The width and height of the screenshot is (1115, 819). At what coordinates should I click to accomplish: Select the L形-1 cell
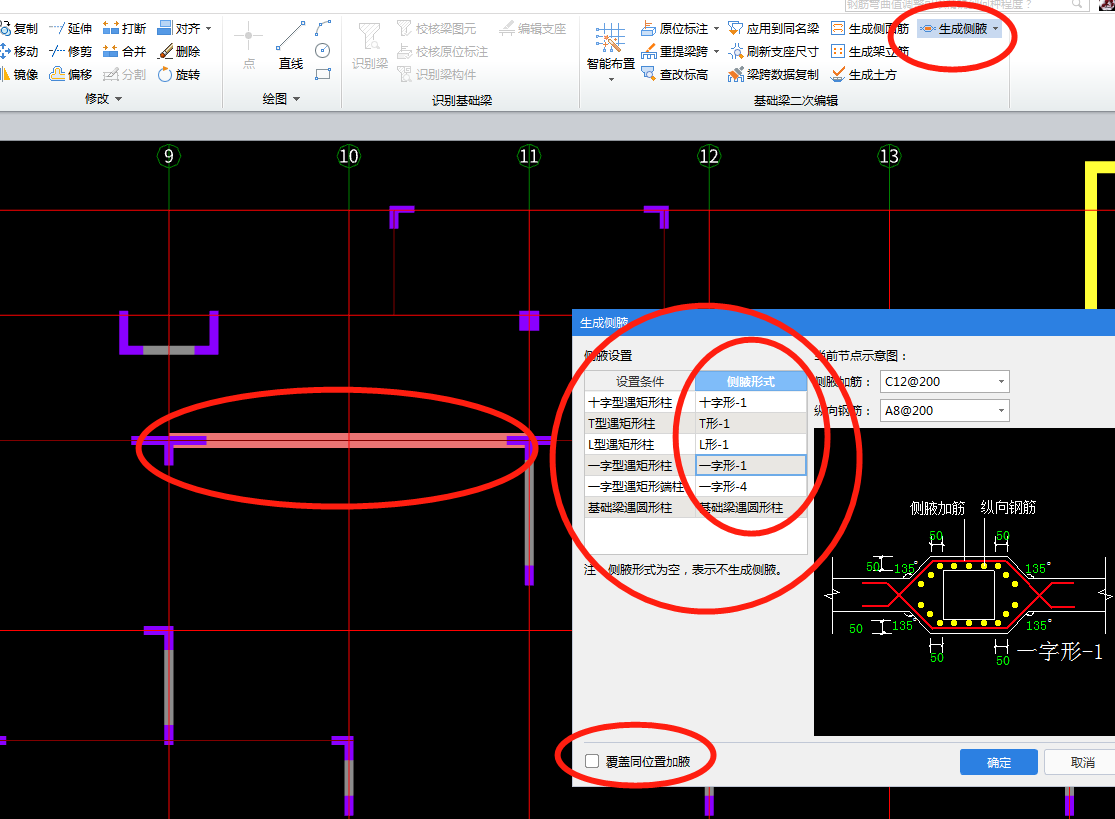751,444
